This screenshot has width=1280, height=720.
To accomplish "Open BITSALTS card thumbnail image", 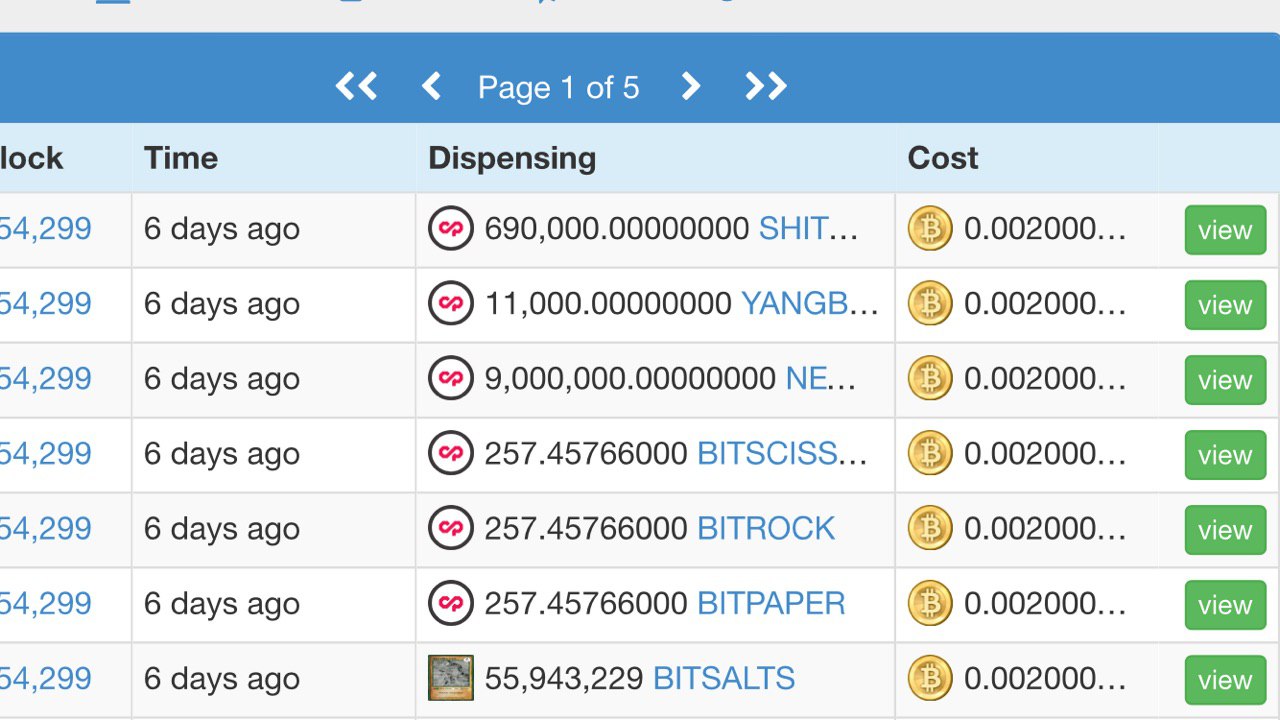I will pyautogui.click(x=451, y=678).
